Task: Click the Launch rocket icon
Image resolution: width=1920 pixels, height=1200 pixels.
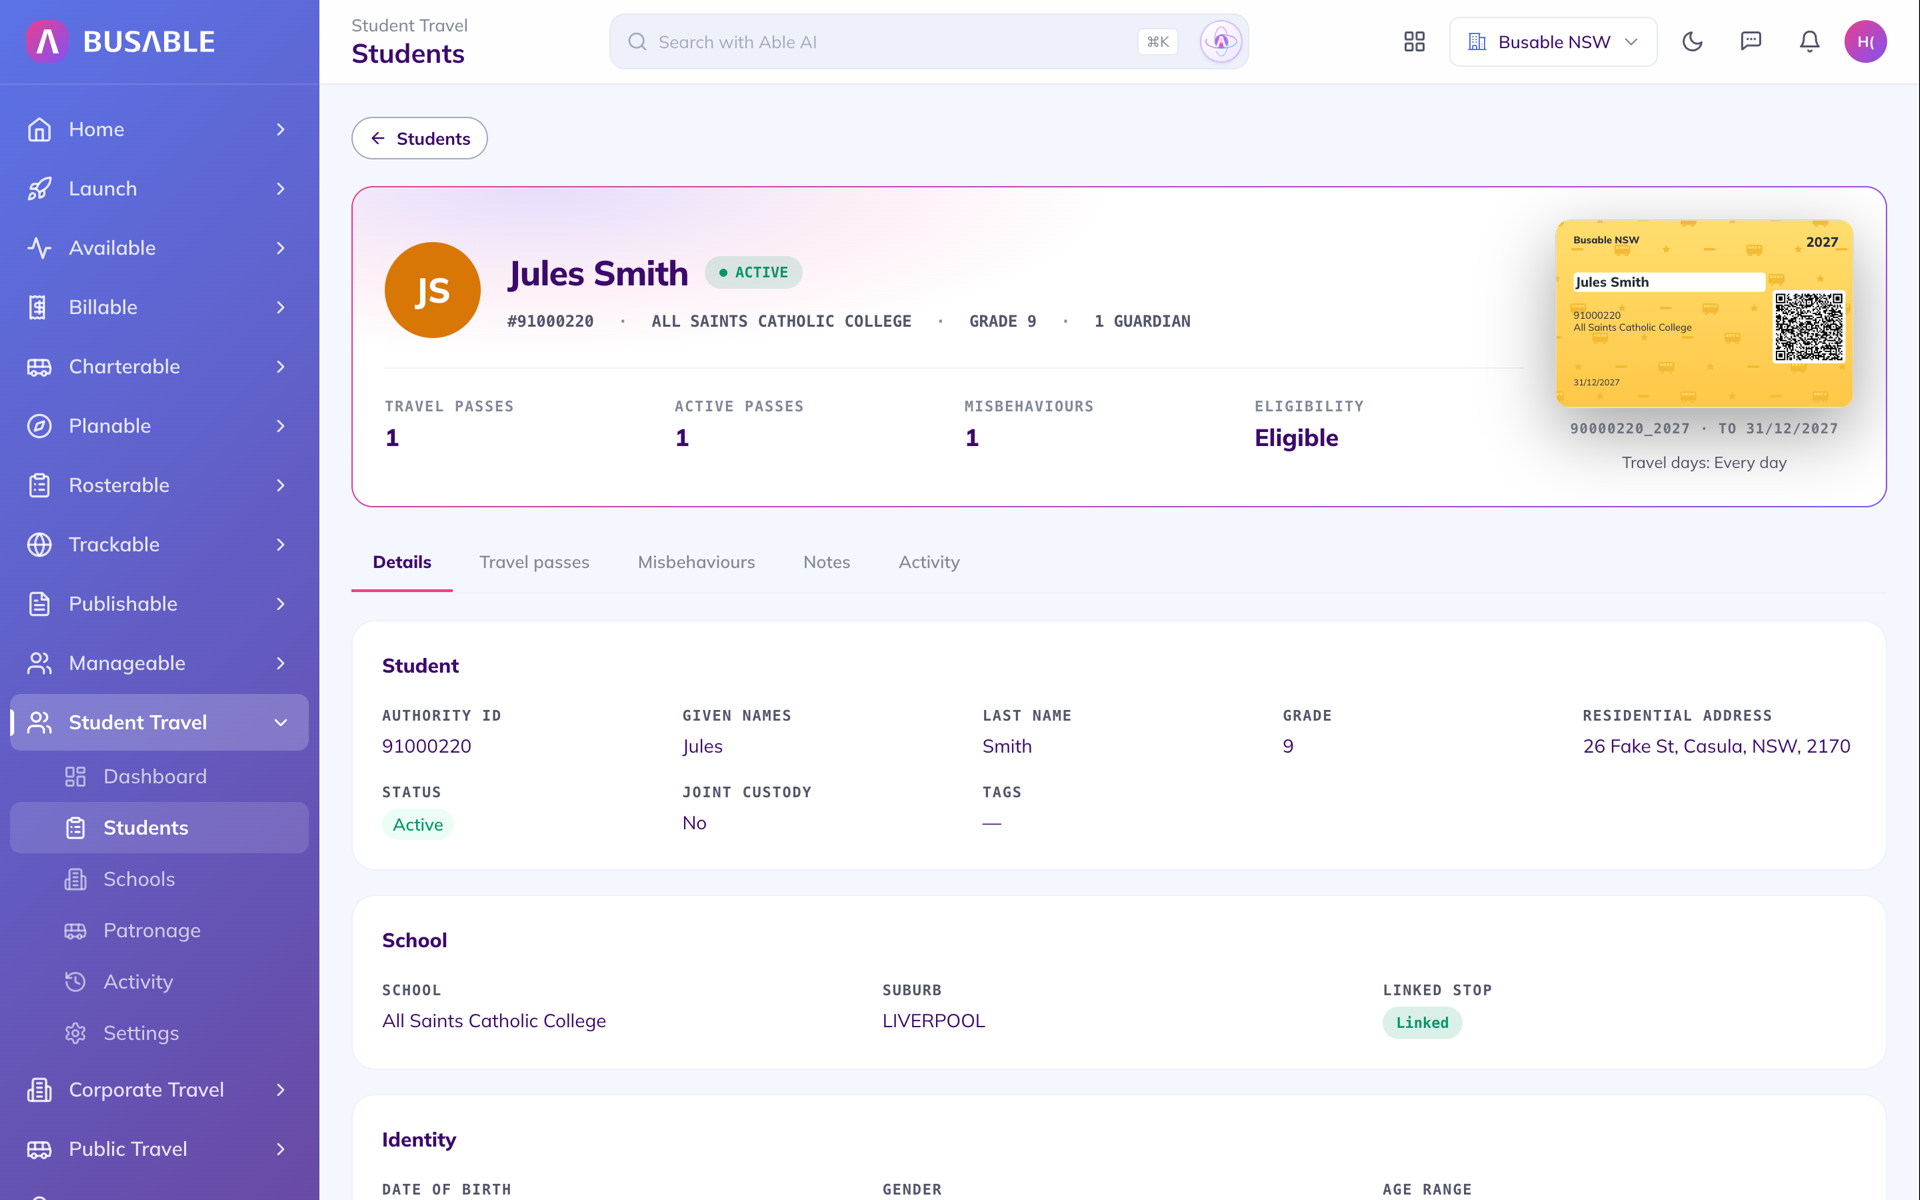Action: (39, 189)
